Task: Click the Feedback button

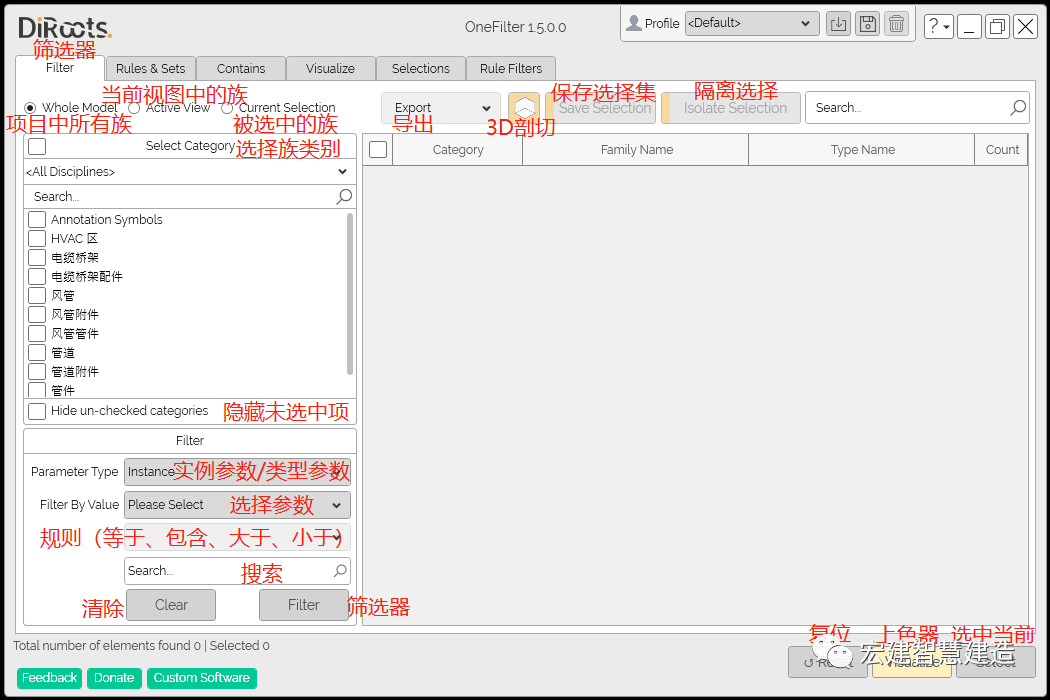Action: pos(49,678)
